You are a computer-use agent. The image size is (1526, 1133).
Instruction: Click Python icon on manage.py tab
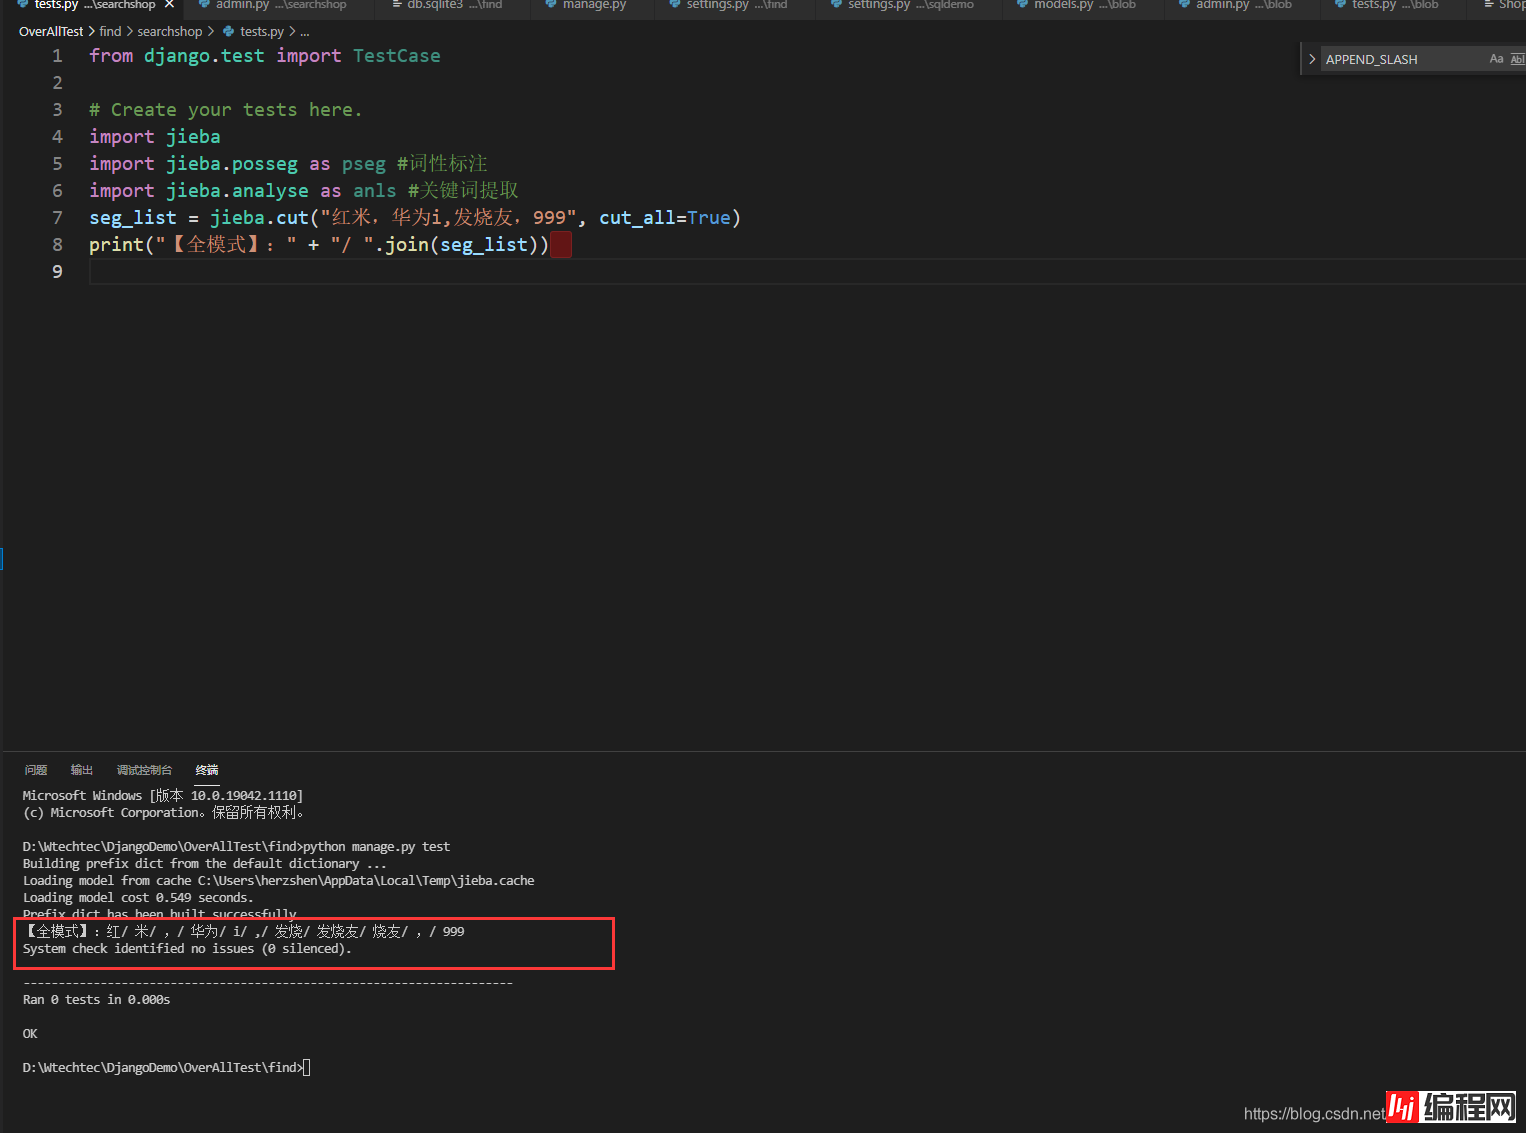click(551, 5)
